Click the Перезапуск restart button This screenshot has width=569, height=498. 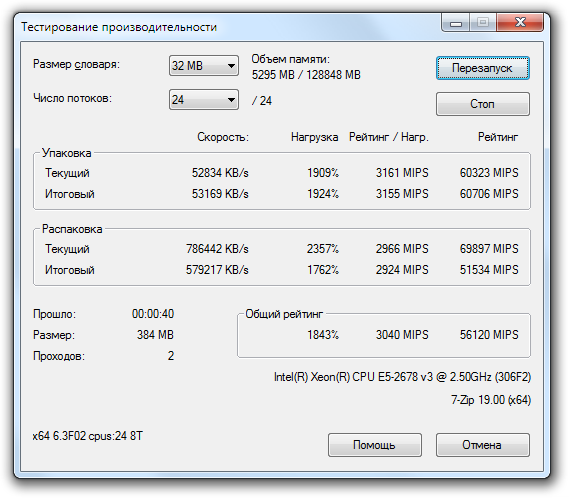(483, 68)
